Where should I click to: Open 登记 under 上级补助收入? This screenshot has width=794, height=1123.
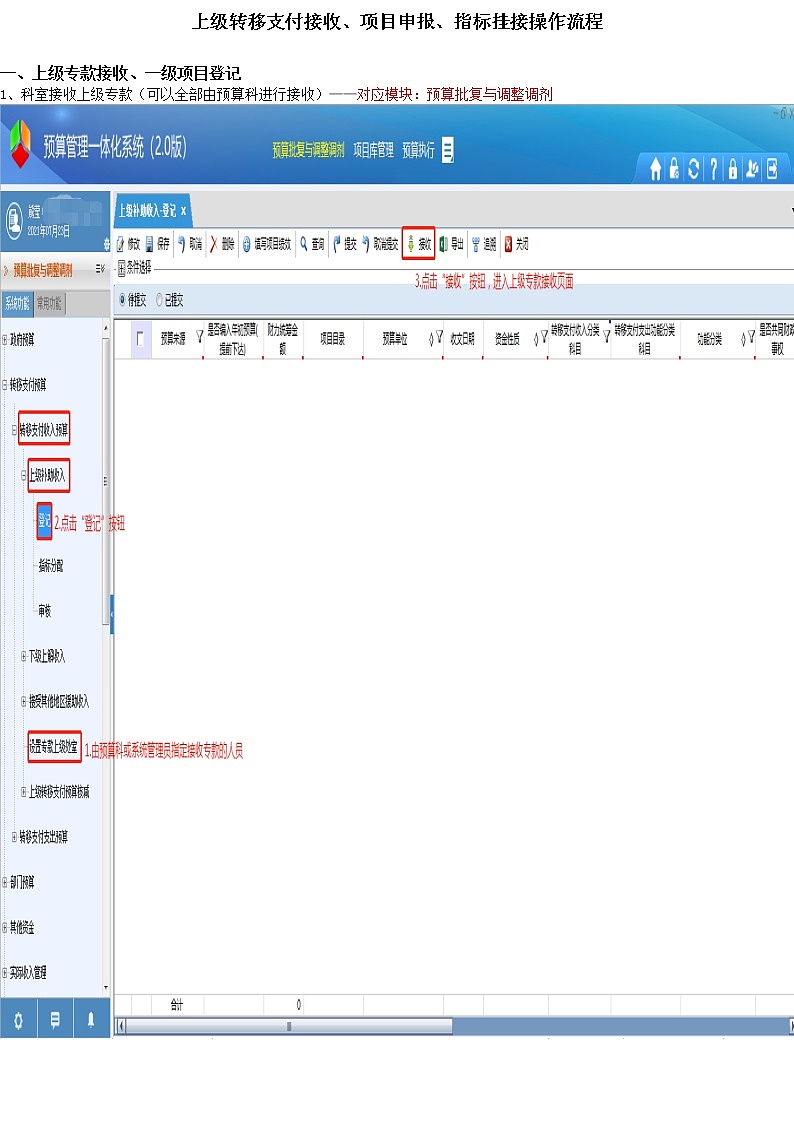point(44,521)
